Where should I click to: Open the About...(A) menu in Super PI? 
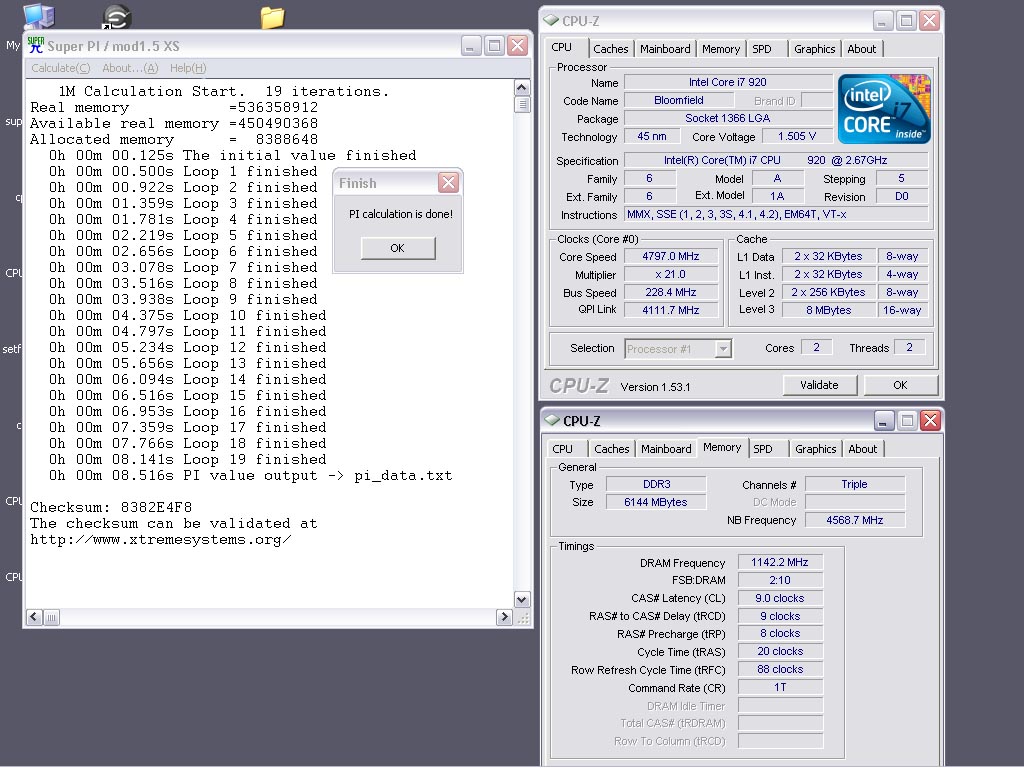(x=130, y=68)
